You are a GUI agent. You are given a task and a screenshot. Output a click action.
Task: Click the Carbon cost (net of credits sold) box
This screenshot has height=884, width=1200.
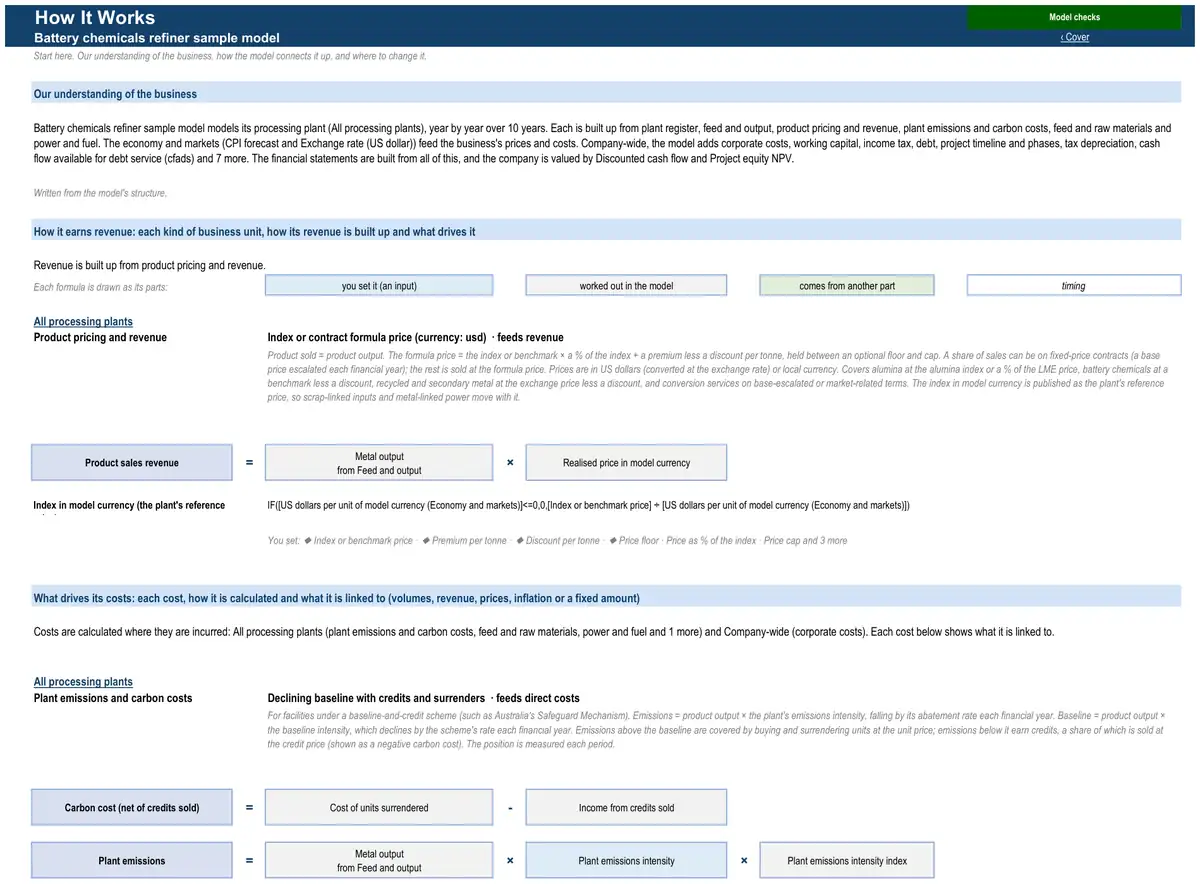(x=132, y=808)
